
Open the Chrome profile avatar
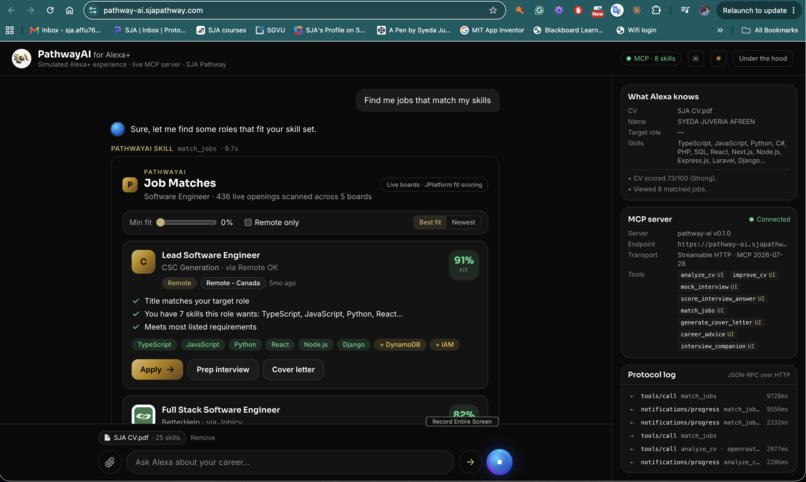tap(704, 10)
